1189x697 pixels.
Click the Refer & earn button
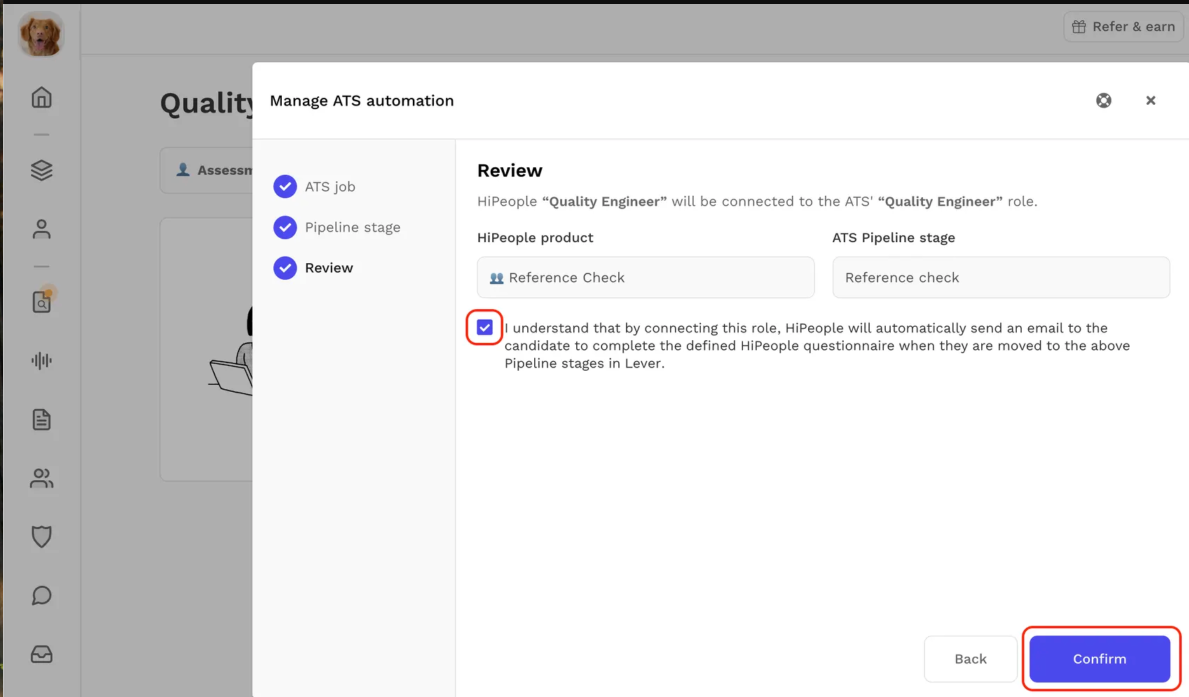1123,27
